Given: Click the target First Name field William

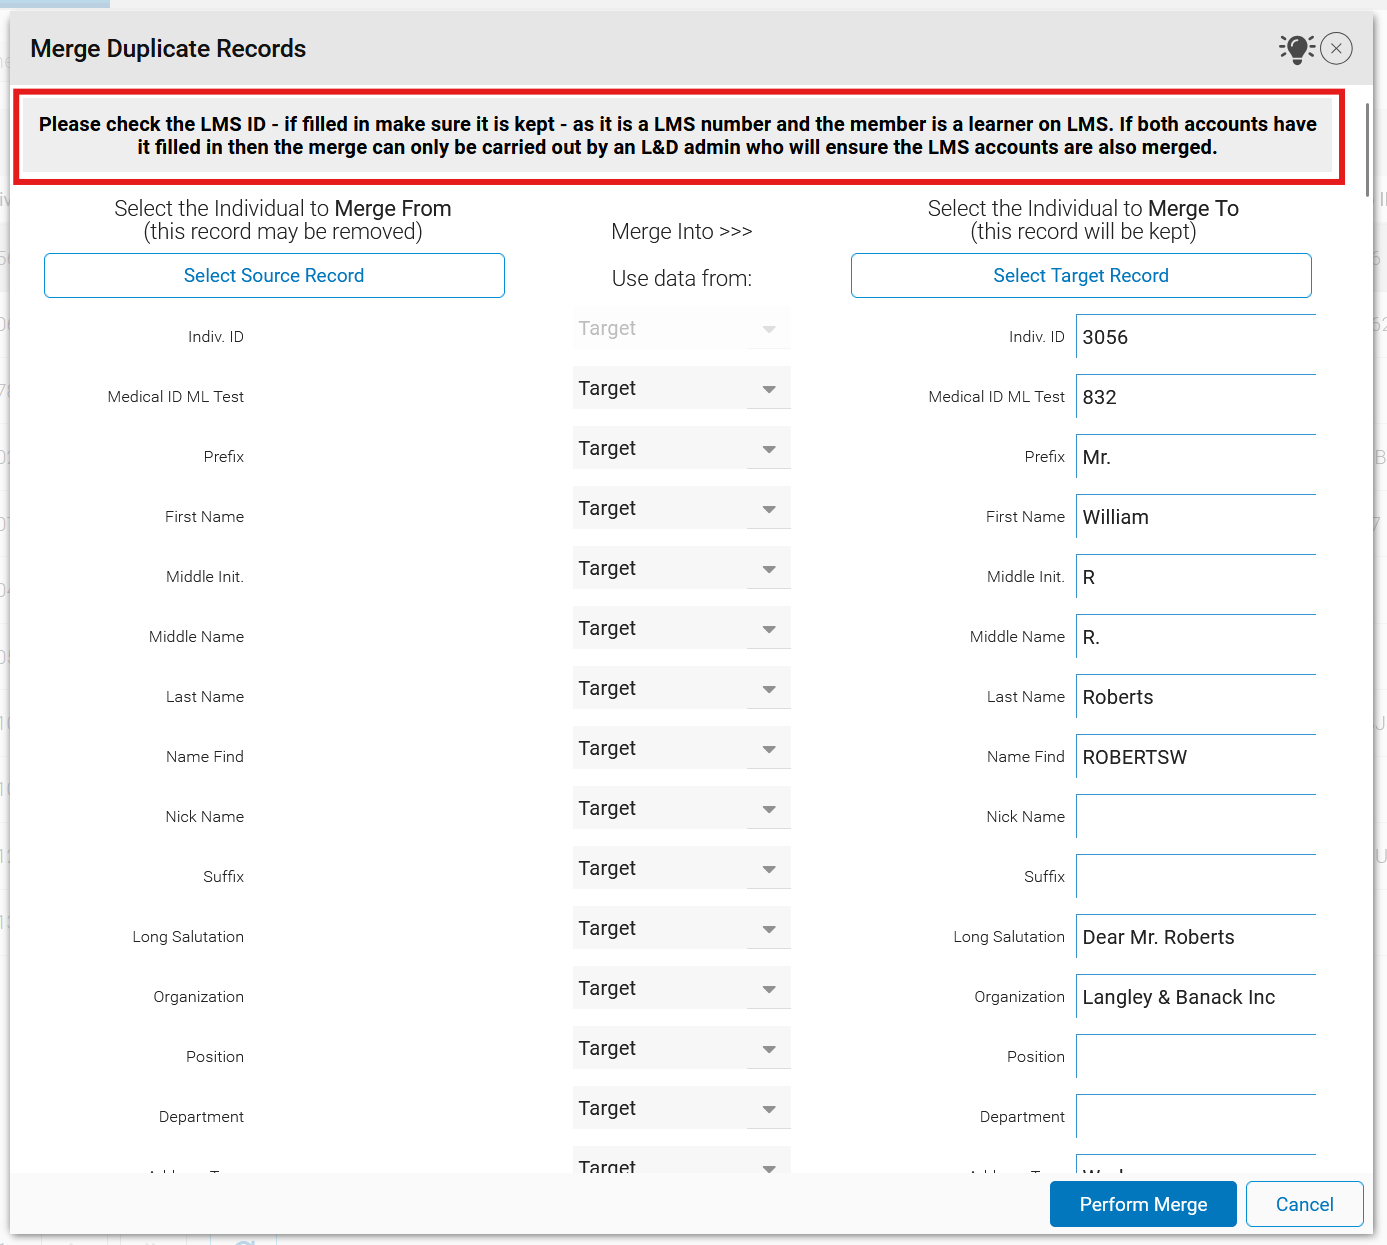Looking at the screenshot, I should pos(1195,517).
